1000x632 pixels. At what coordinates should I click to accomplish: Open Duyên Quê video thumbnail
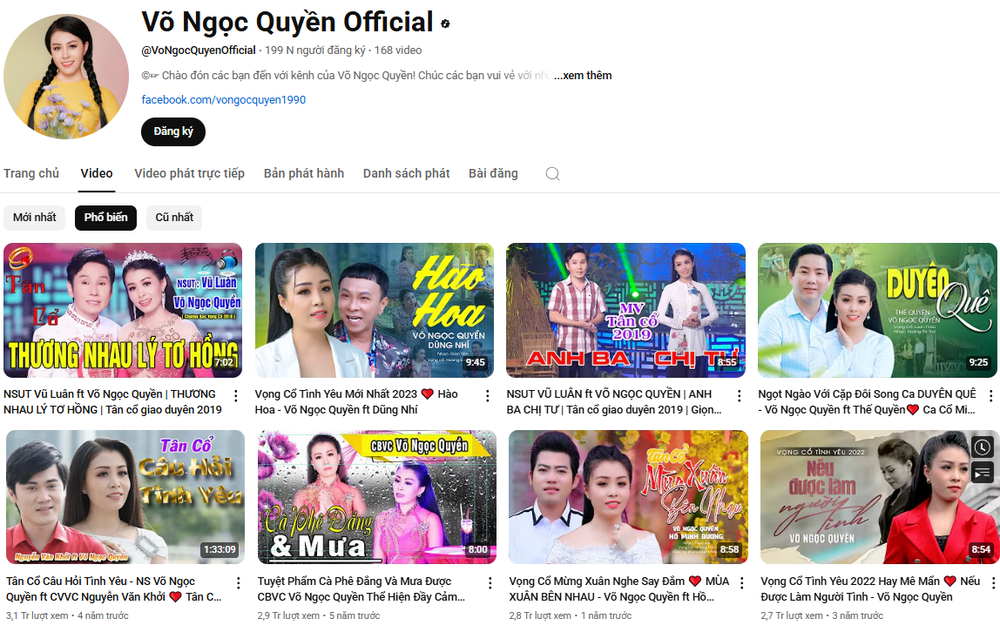coord(878,310)
